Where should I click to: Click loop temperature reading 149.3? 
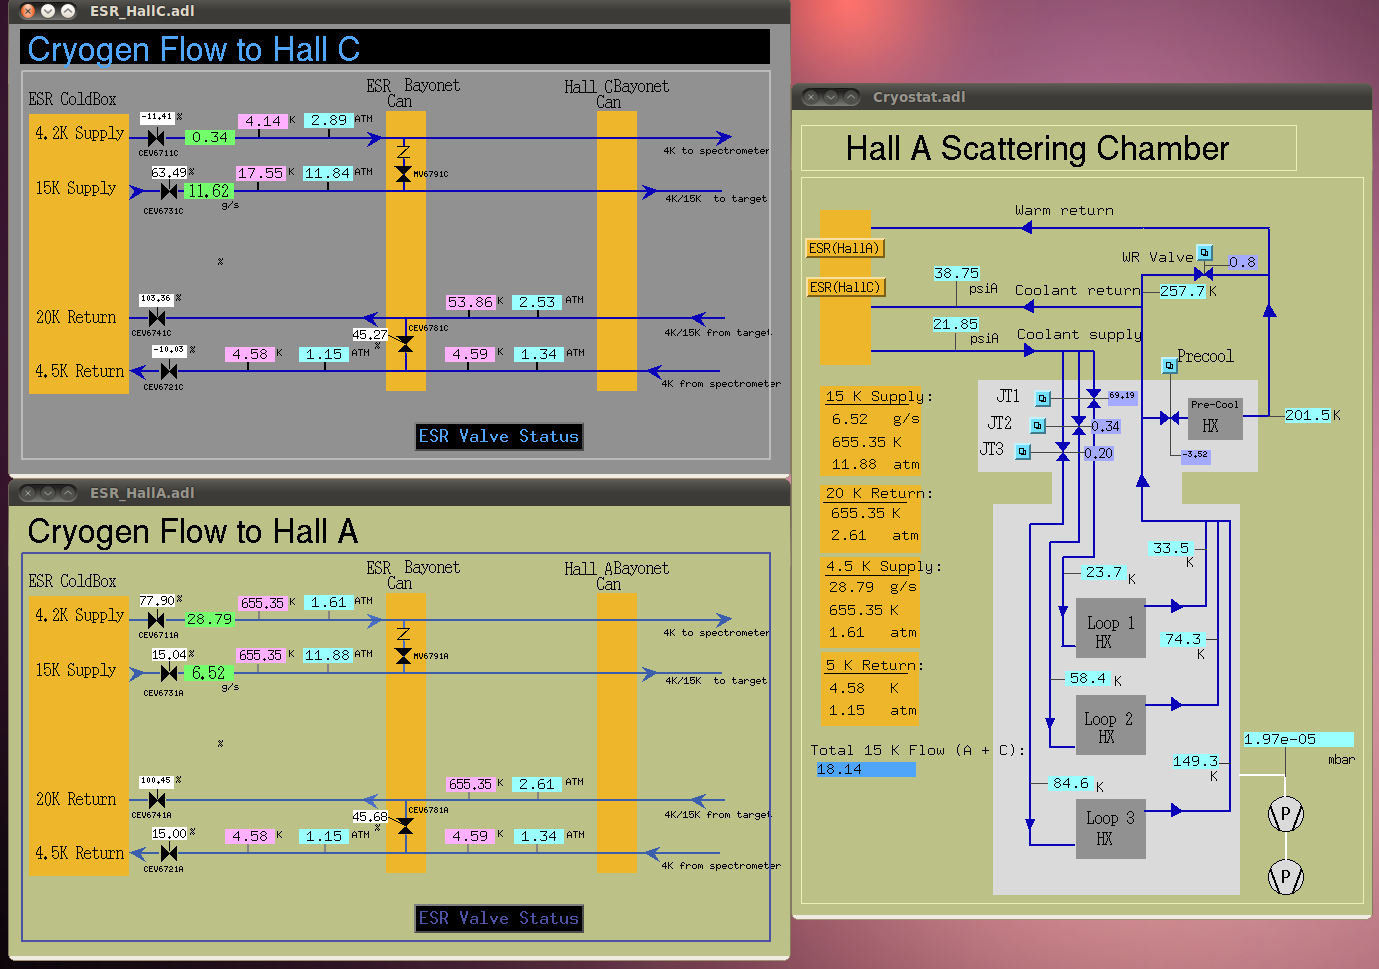click(x=1195, y=761)
